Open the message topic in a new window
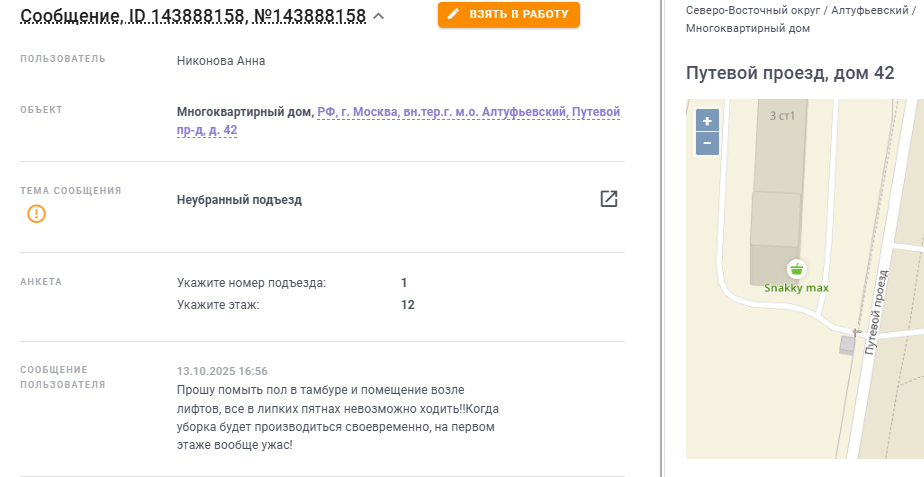 click(x=608, y=199)
